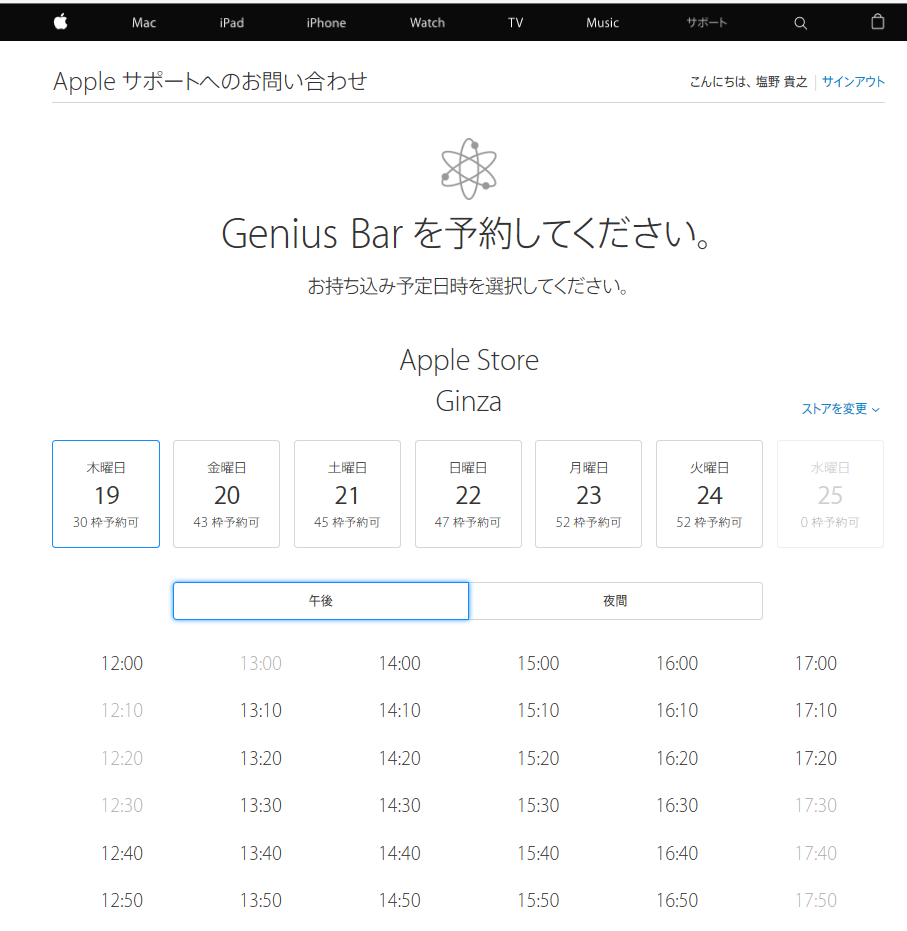Viewport: 907px width, 931px height.
Task: Choose the 12:50 time slot
Action: [122, 900]
